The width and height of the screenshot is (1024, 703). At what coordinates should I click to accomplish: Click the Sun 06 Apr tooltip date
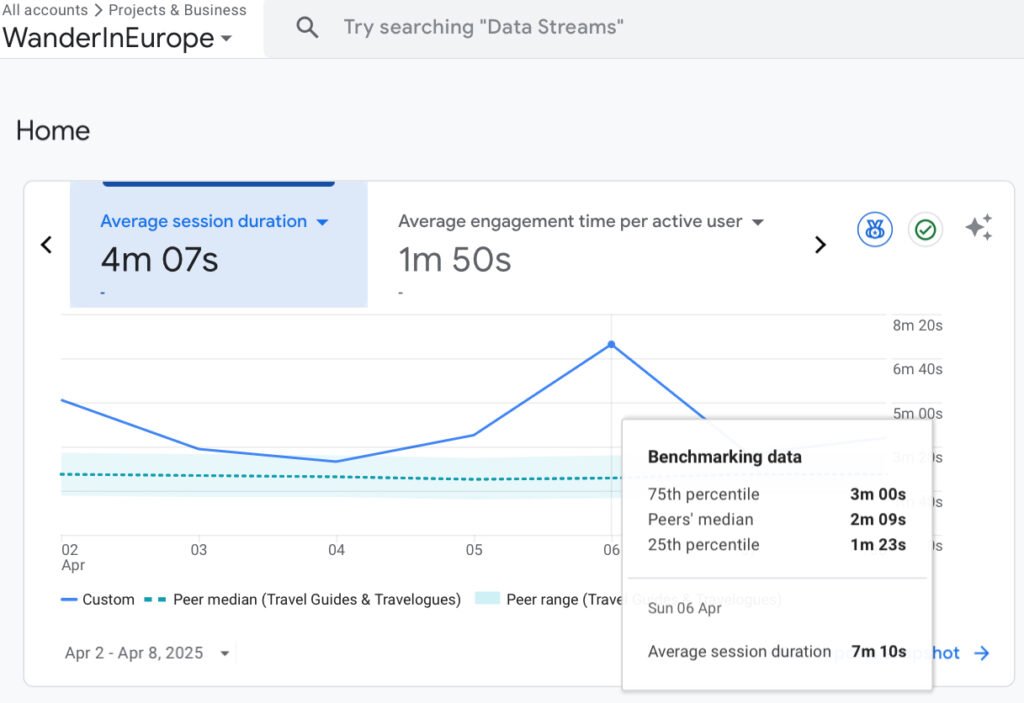pyautogui.click(x=684, y=608)
